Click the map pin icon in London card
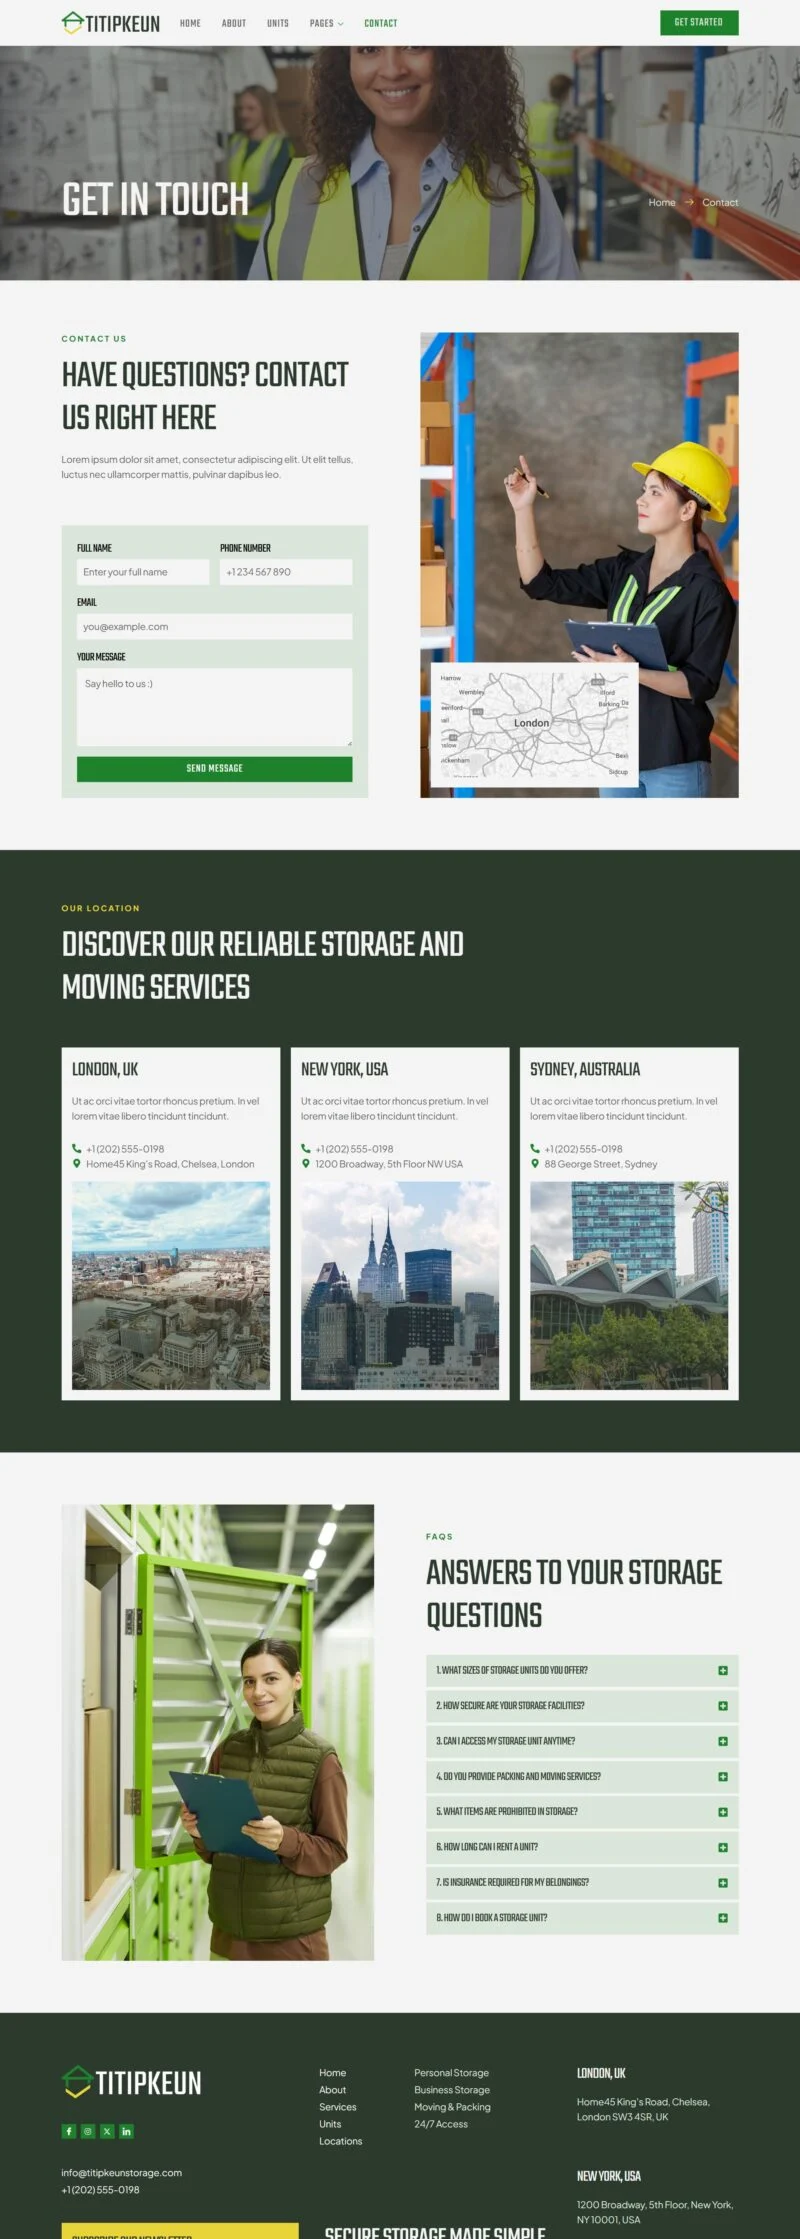The height and width of the screenshot is (2239, 800). pos(77,1164)
